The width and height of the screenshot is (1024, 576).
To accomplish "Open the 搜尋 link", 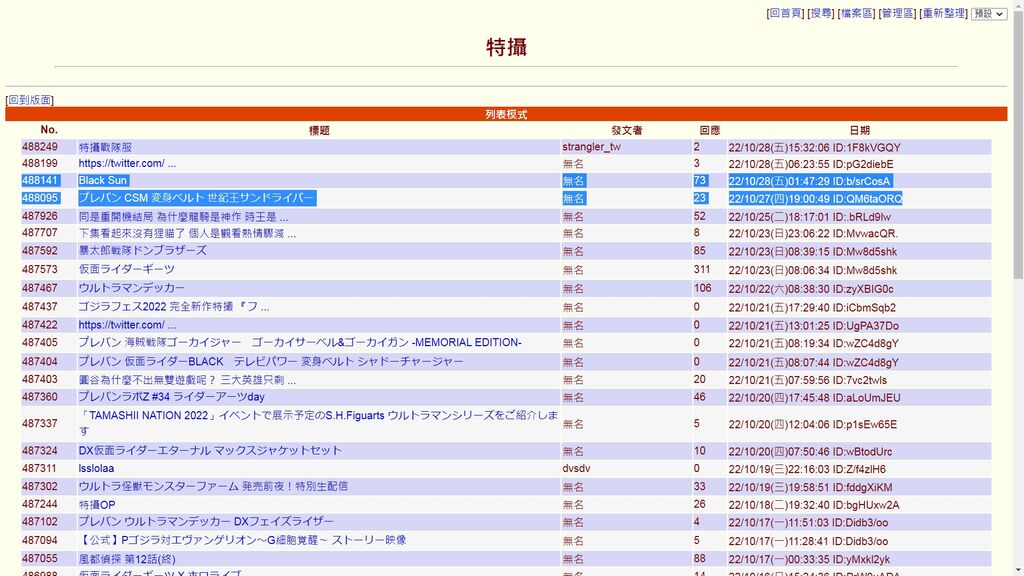I will coord(820,13).
